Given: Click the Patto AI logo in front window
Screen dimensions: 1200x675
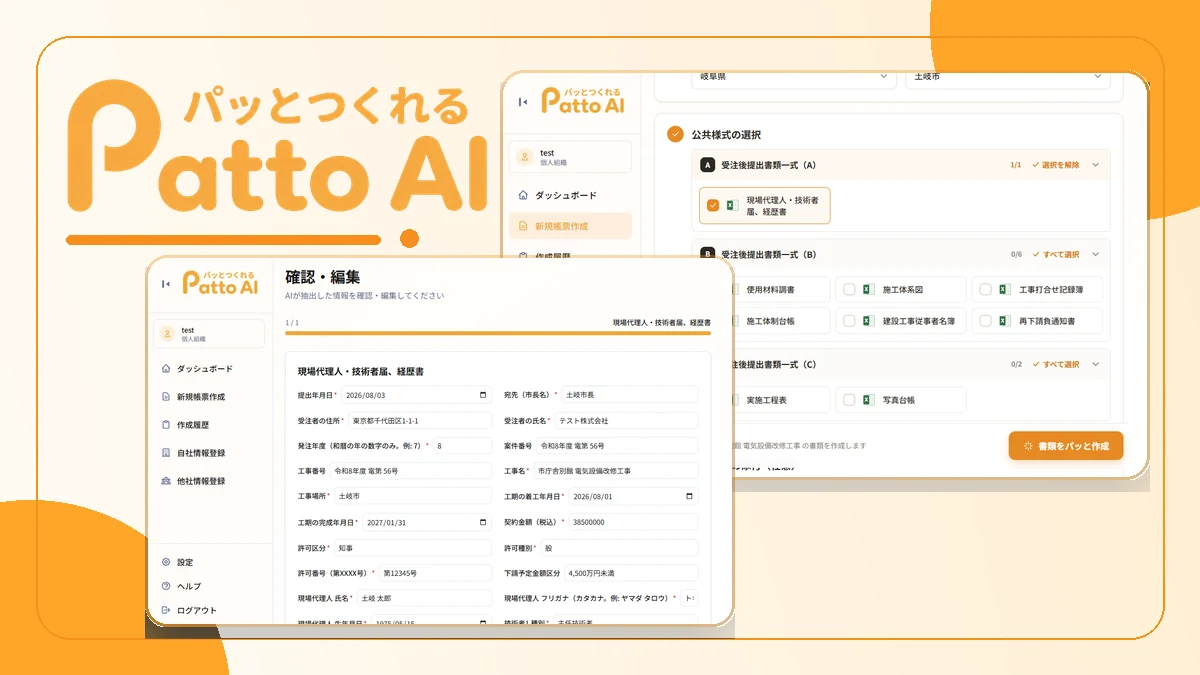Looking at the screenshot, I should [x=220, y=283].
